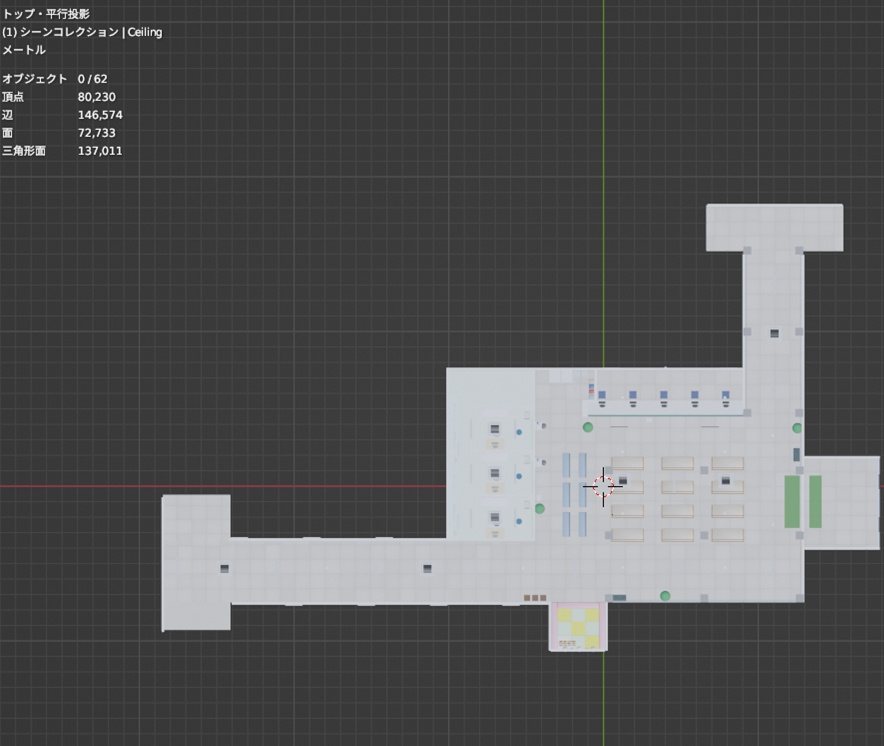
Task: Click the '辺' count 146,574
Action: [62, 115]
